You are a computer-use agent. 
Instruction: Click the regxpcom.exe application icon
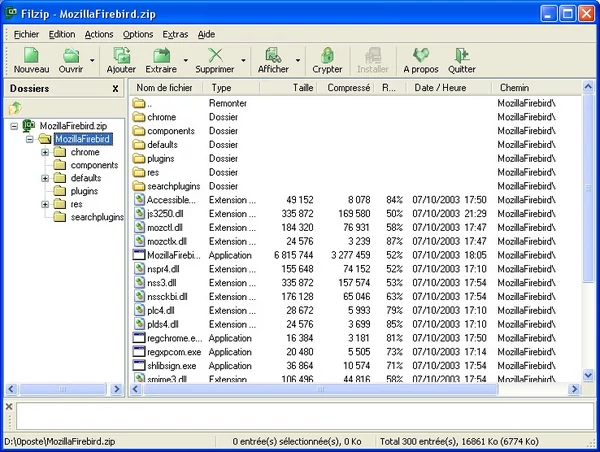coord(139,351)
